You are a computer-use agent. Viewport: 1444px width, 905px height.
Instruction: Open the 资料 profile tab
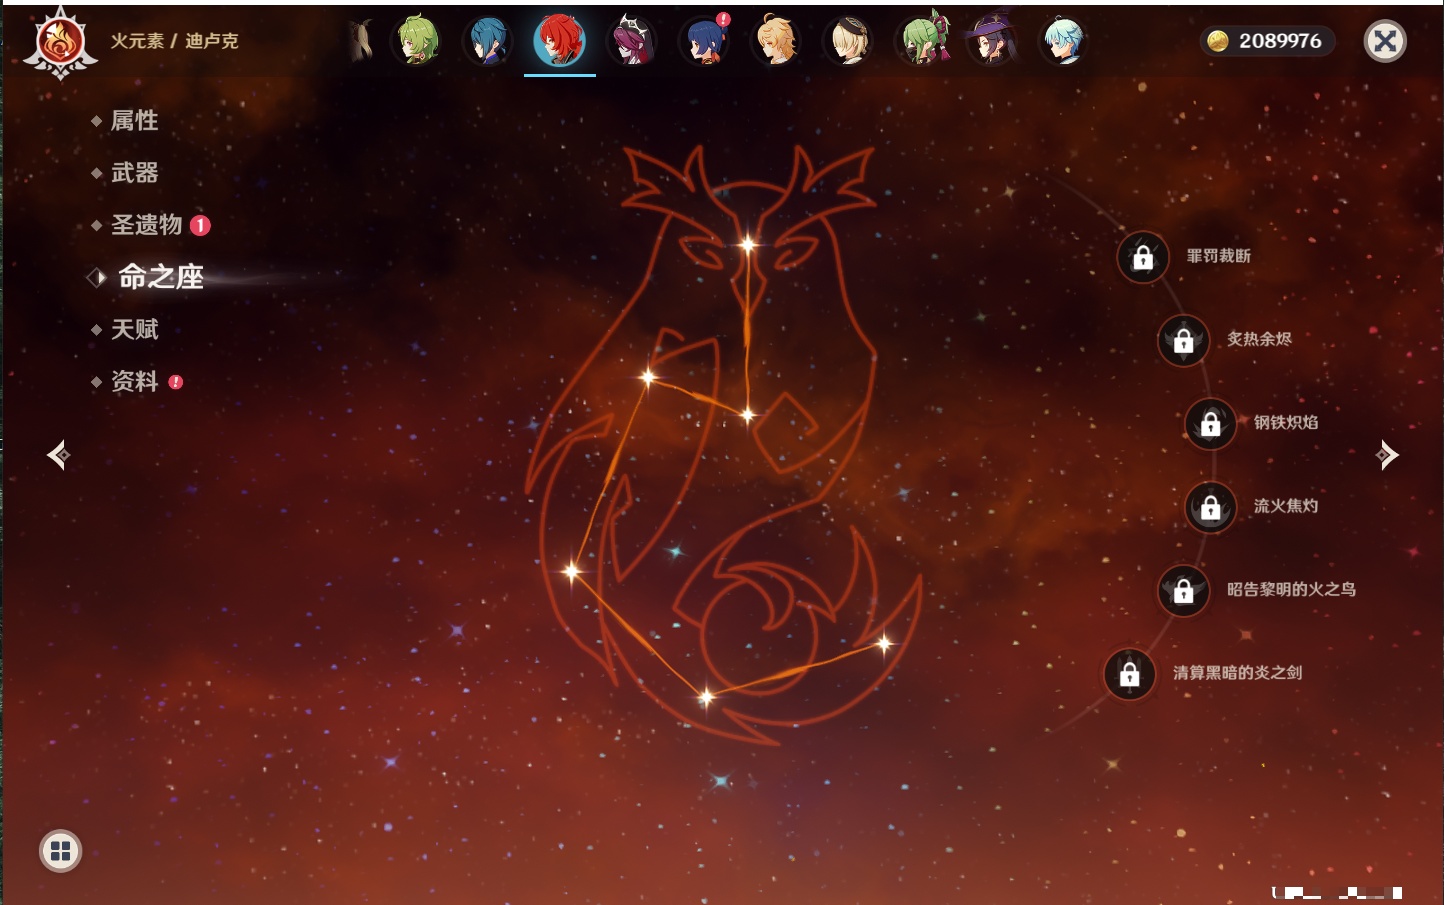click(134, 381)
